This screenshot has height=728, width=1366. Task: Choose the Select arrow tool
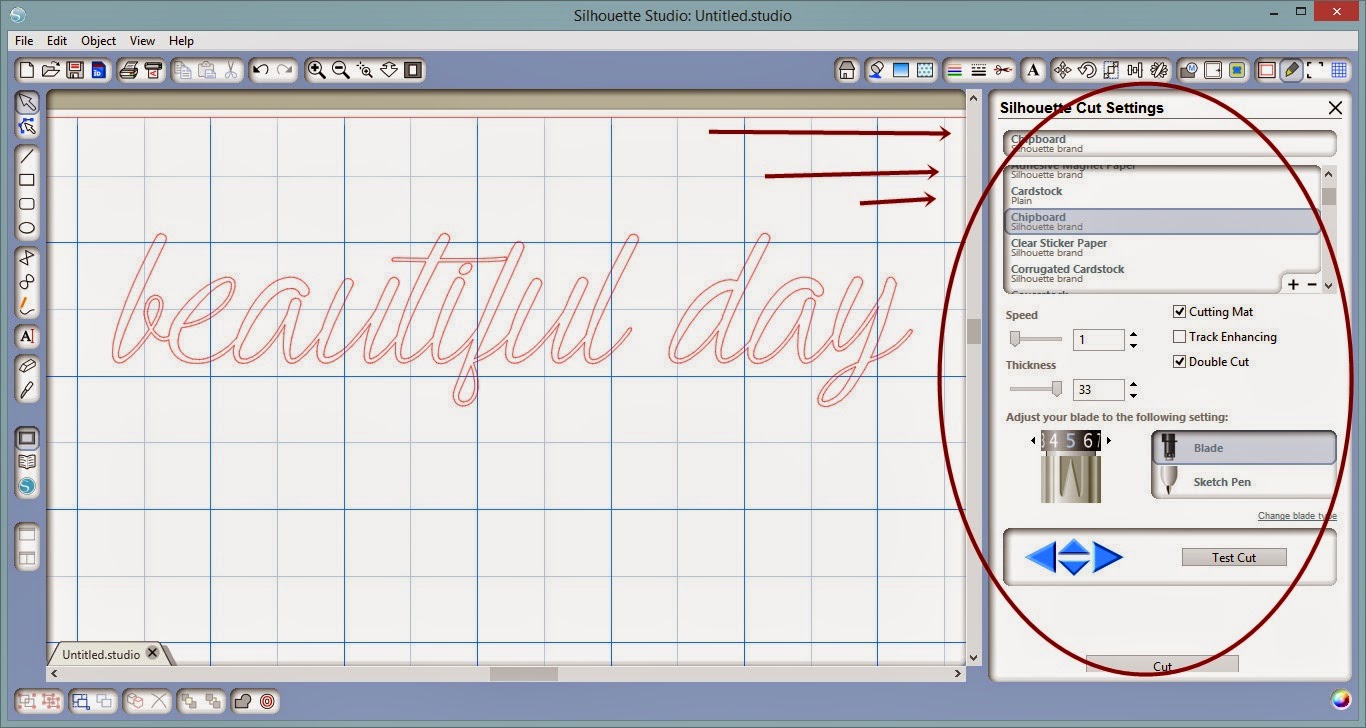tap(27, 102)
